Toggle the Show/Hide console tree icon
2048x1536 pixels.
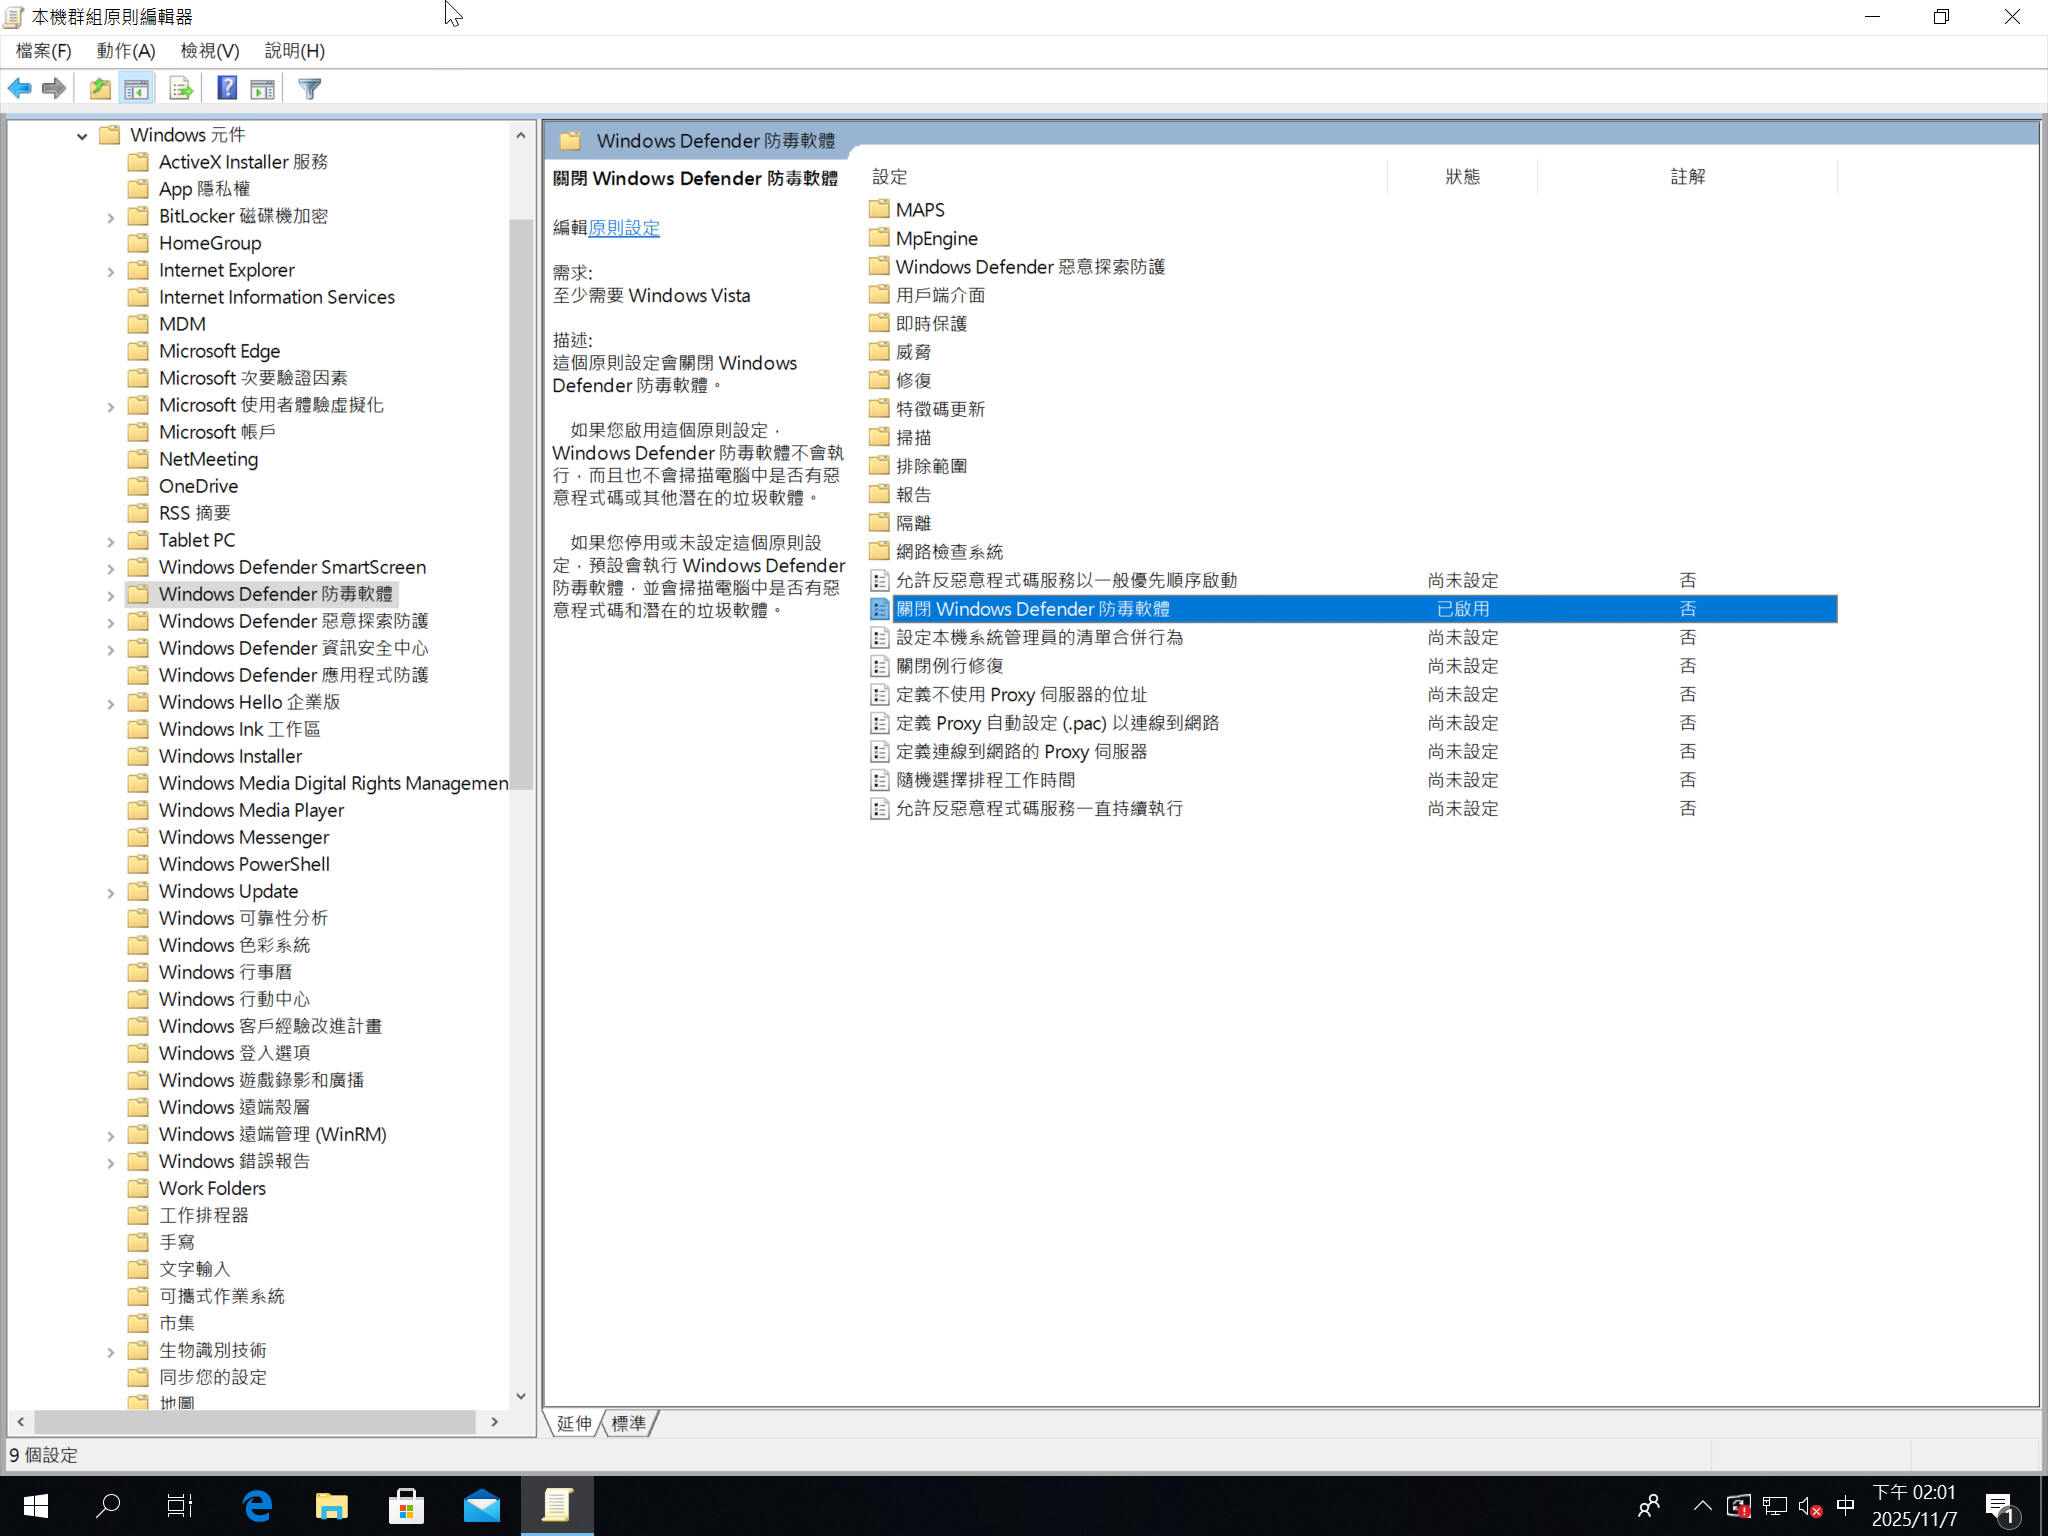click(x=137, y=88)
